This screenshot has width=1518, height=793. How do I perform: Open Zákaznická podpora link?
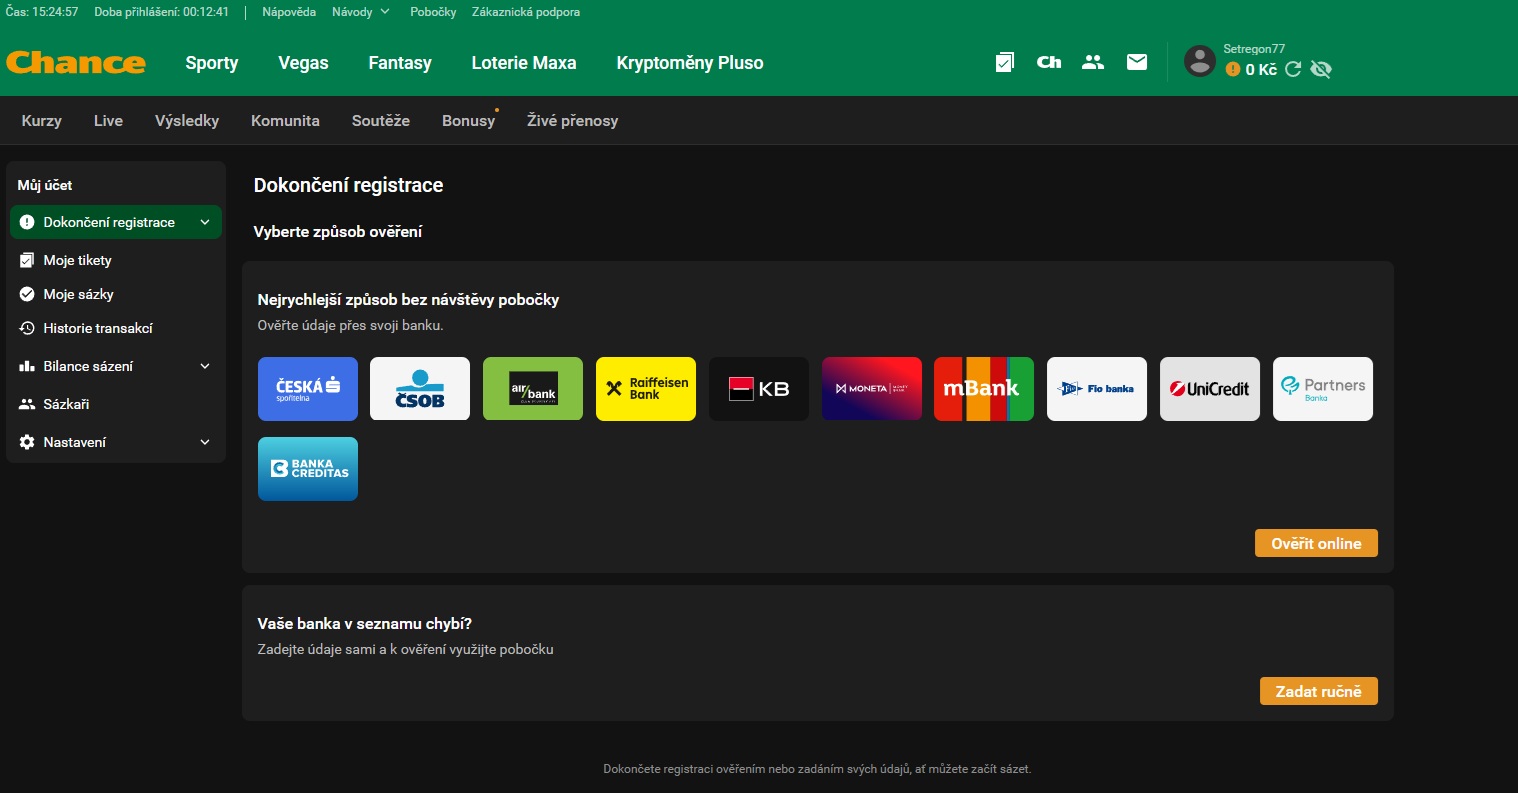point(526,12)
